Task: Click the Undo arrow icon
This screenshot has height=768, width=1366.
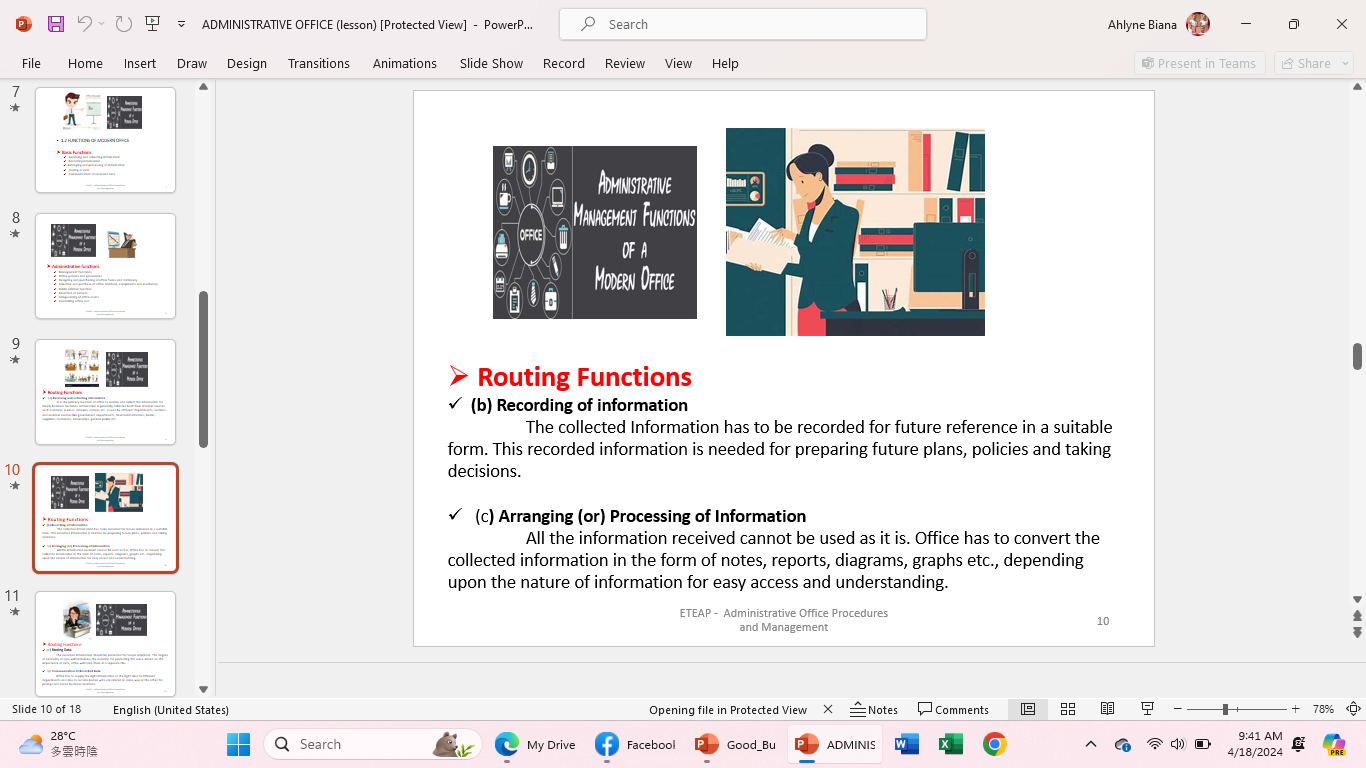Action: 84,24
